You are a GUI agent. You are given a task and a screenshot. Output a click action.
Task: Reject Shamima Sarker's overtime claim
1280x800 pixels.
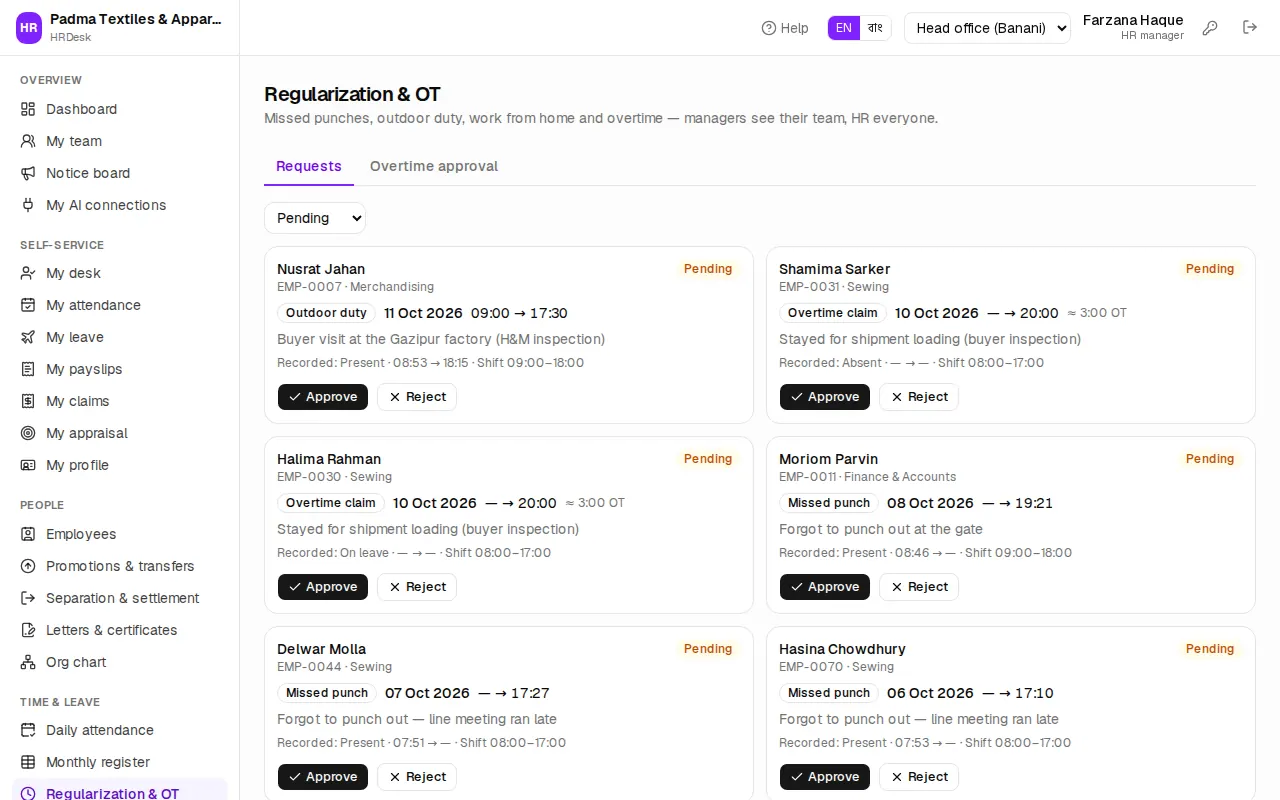[919, 397]
